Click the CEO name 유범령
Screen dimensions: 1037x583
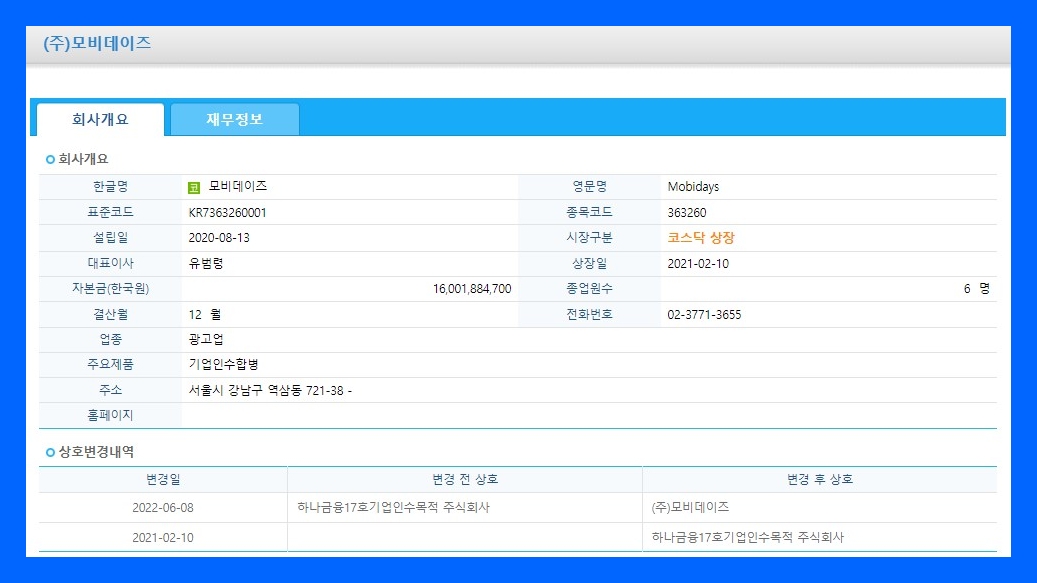206,264
